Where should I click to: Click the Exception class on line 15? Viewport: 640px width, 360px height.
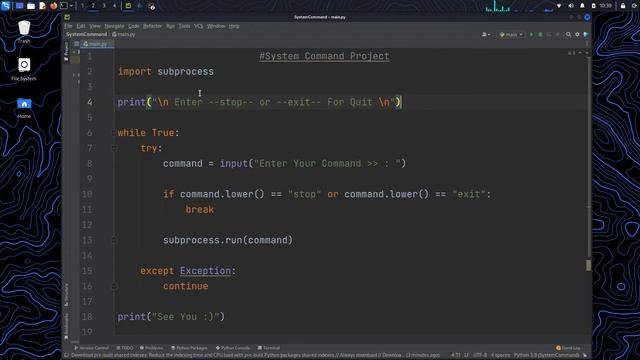click(x=205, y=271)
